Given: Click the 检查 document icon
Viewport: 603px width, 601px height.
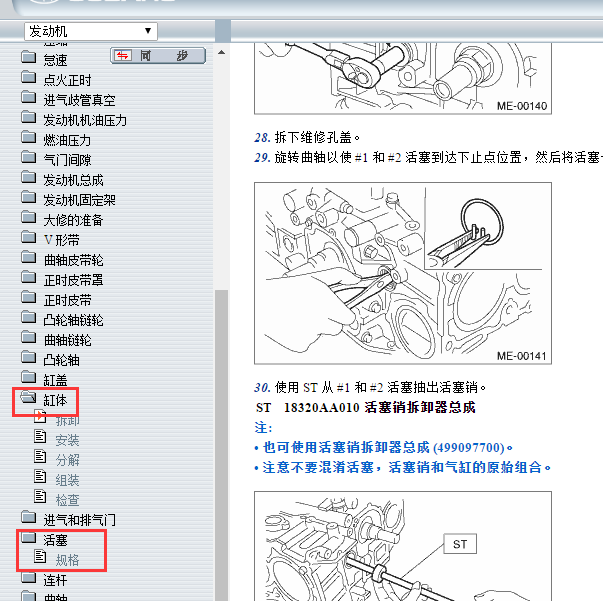Looking at the screenshot, I should (x=40, y=496).
